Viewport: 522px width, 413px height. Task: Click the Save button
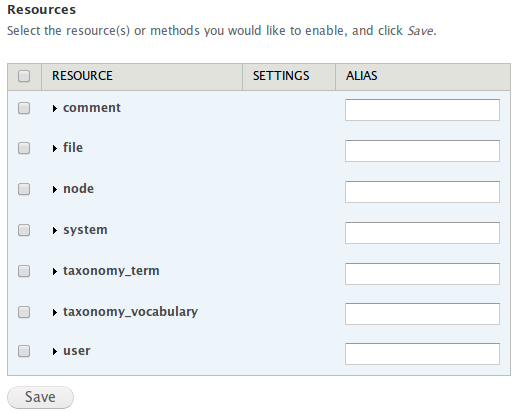tap(40, 397)
